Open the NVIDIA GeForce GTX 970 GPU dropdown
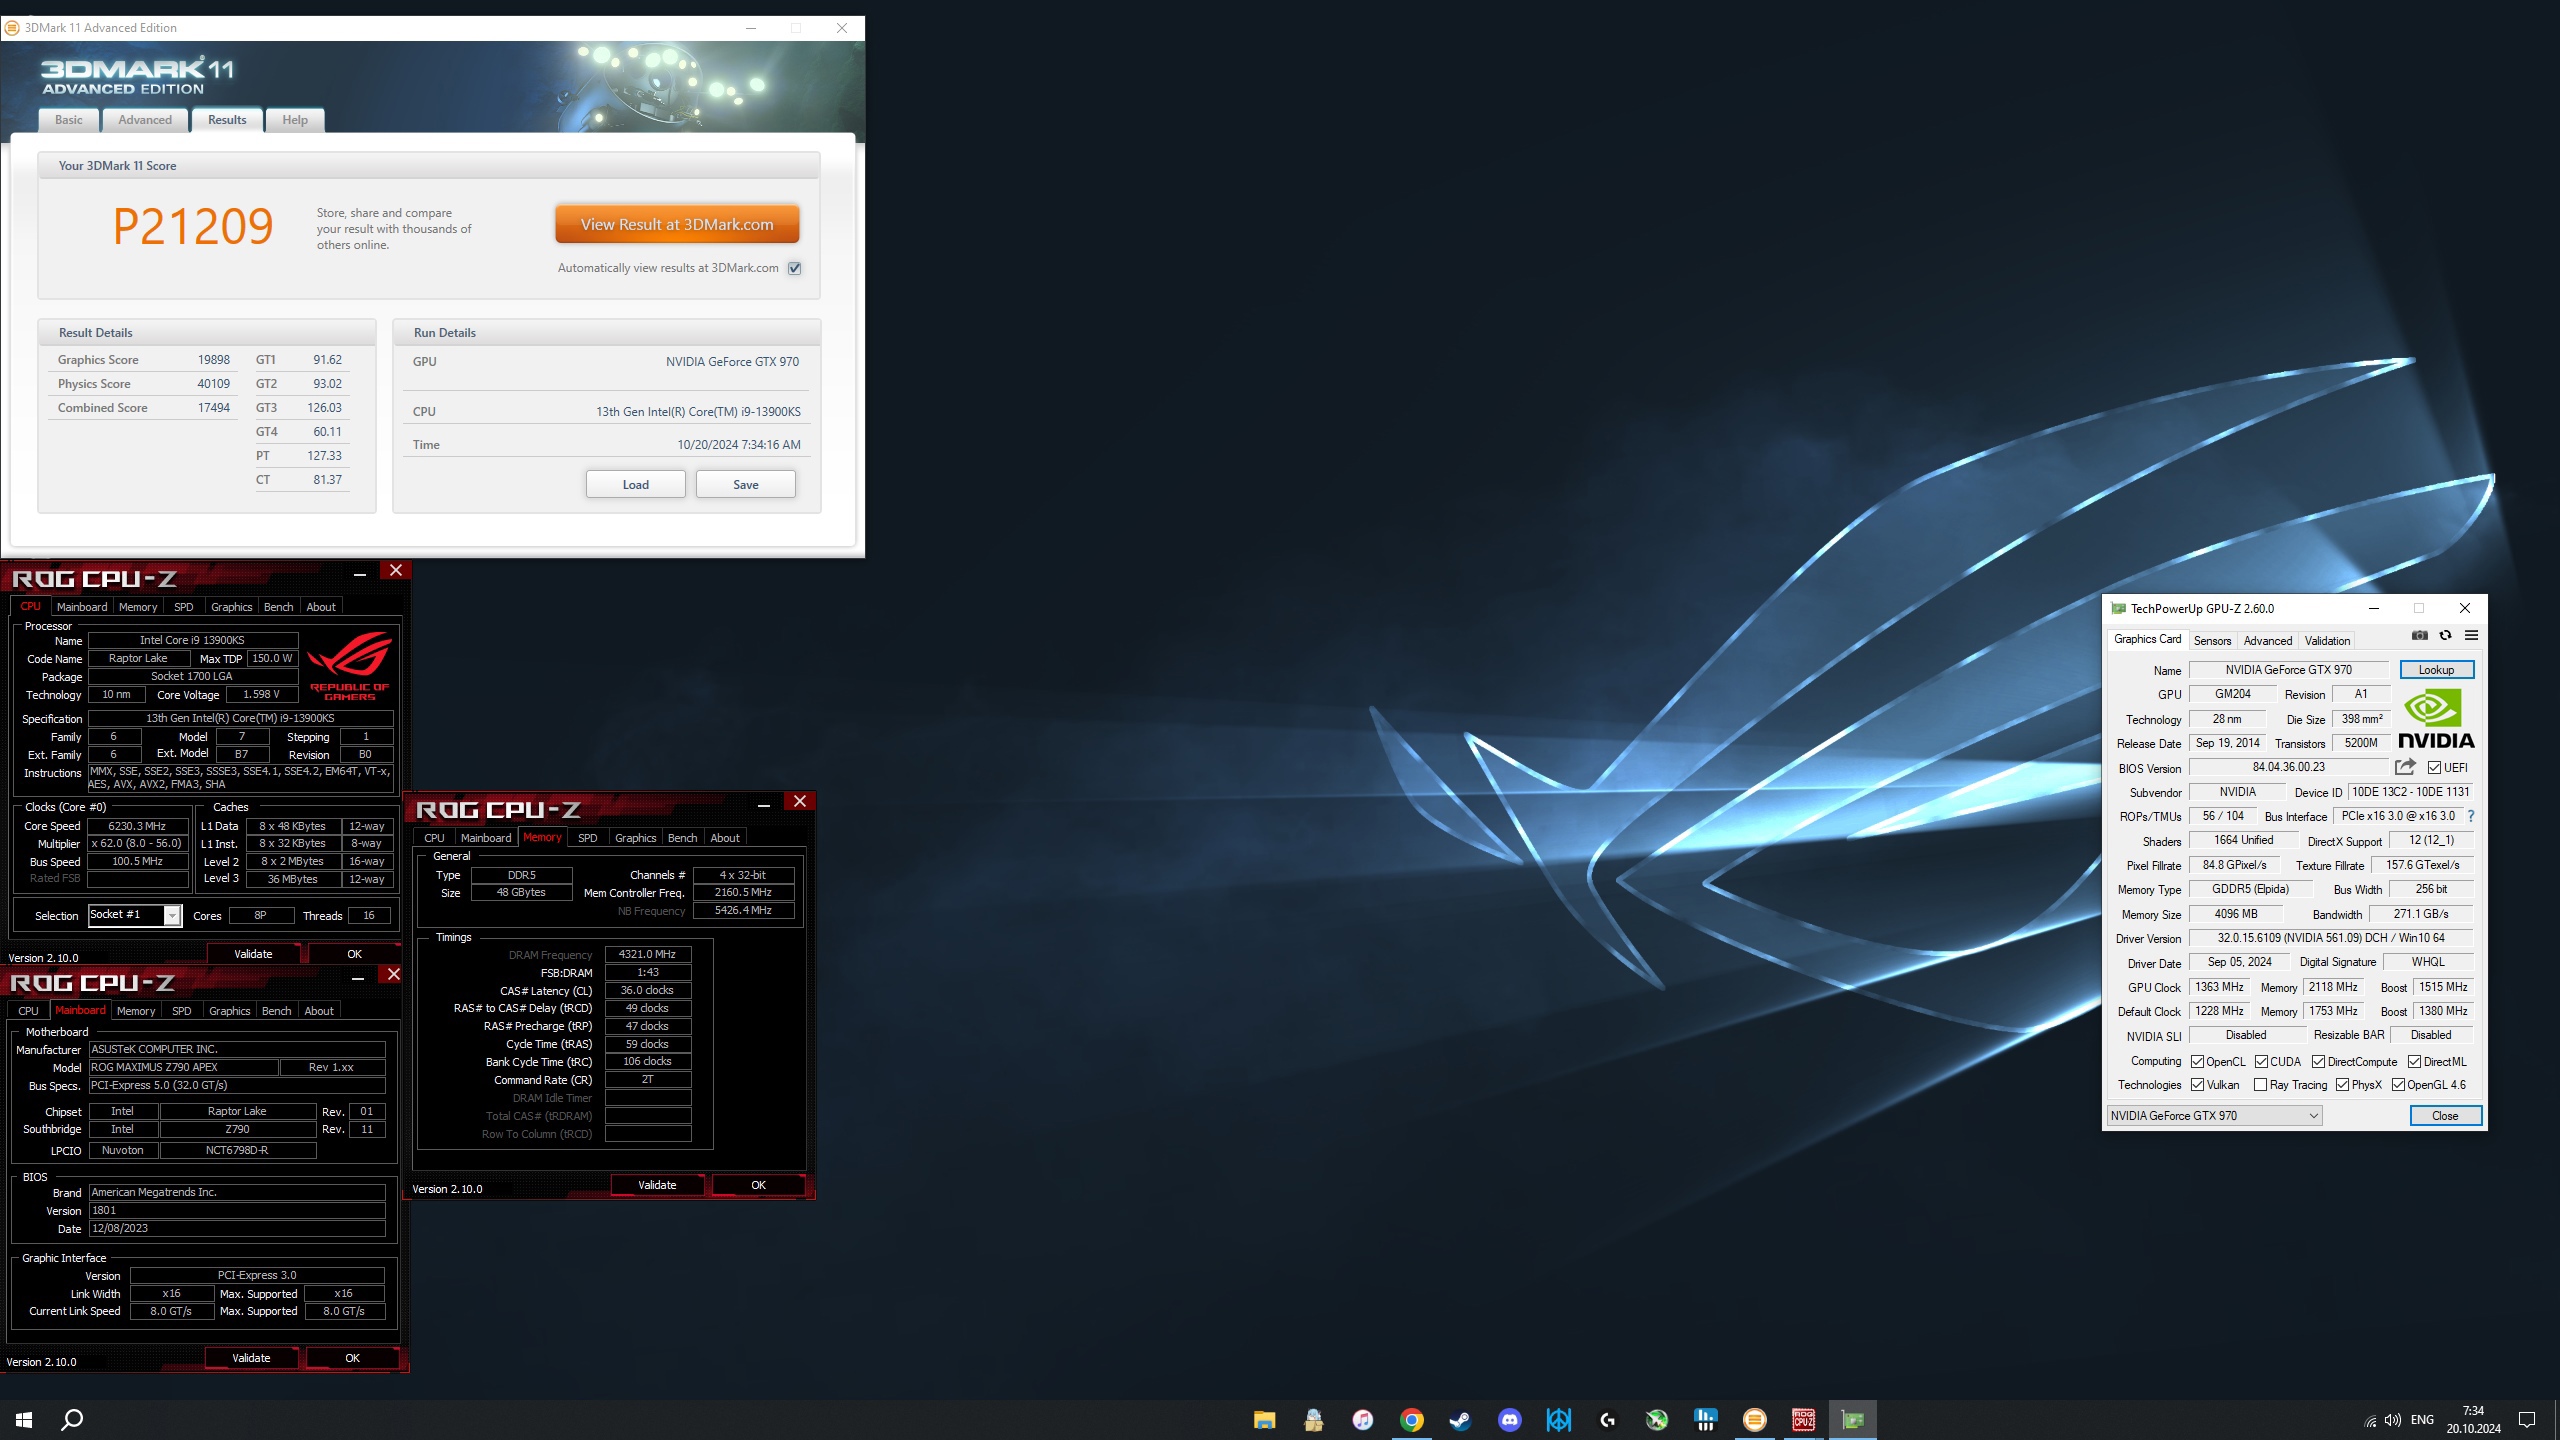The height and width of the screenshot is (1440, 2560). point(2214,1116)
